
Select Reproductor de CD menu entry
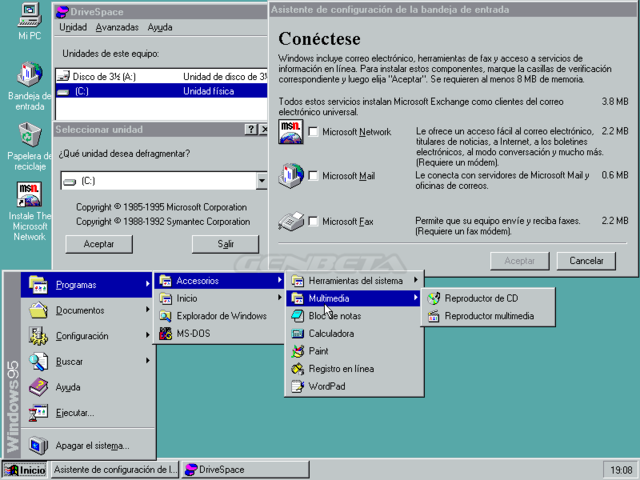click(488, 298)
